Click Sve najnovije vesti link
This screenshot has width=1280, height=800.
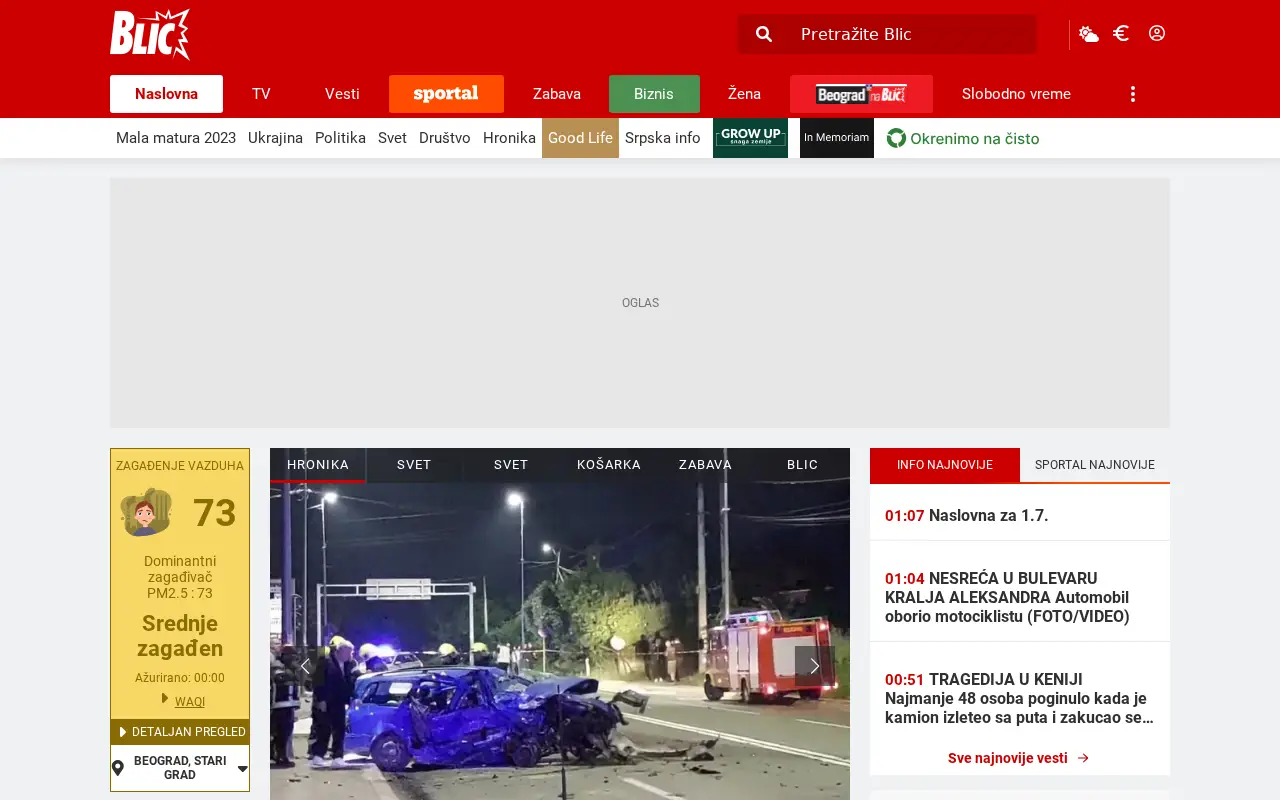click(1018, 758)
